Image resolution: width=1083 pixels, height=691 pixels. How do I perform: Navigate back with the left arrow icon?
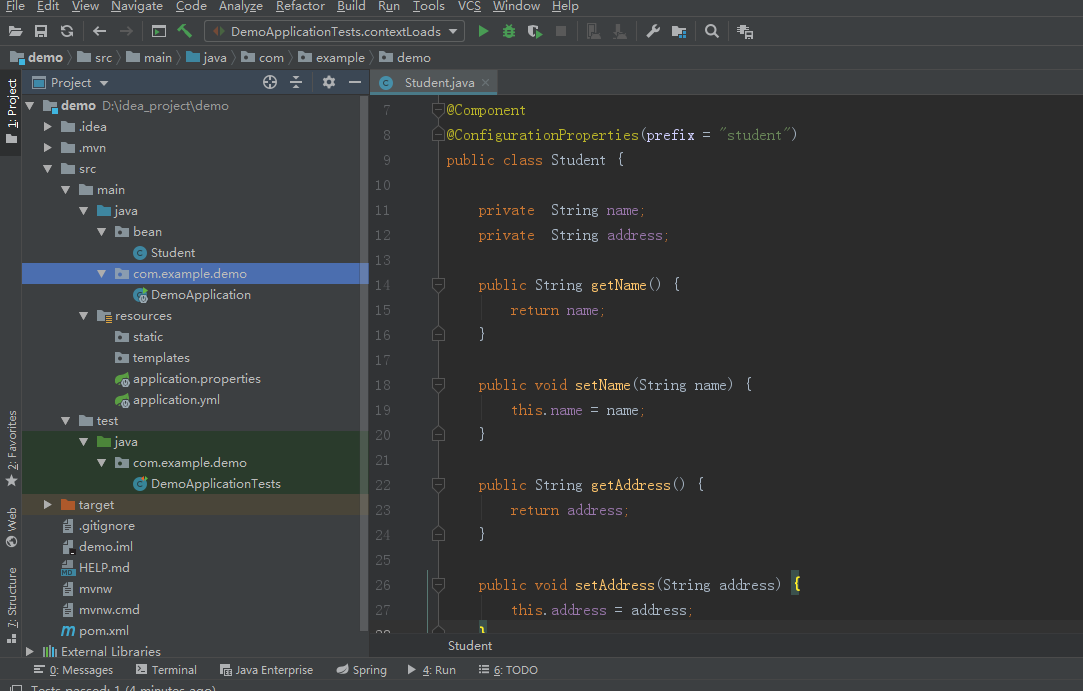(99, 31)
